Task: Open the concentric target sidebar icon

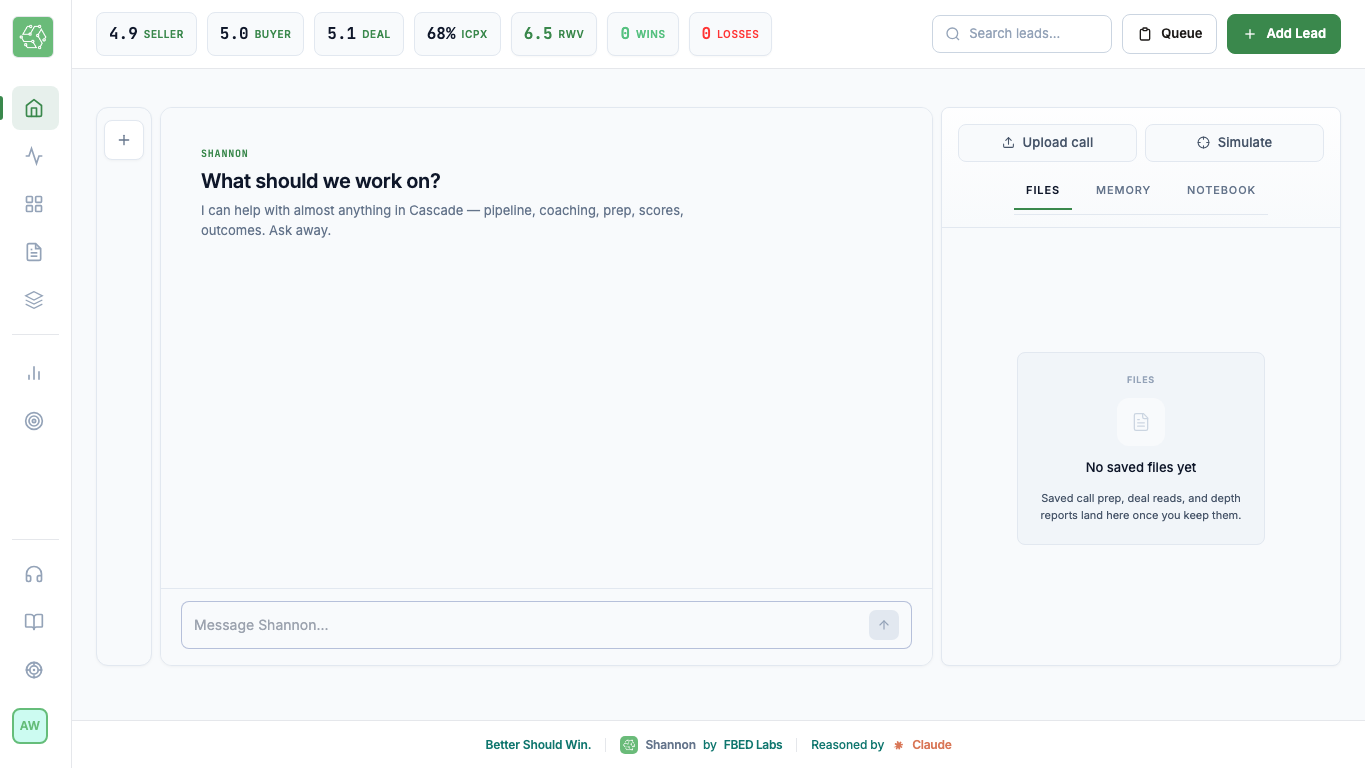Action: pyautogui.click(x=34, y=421)
